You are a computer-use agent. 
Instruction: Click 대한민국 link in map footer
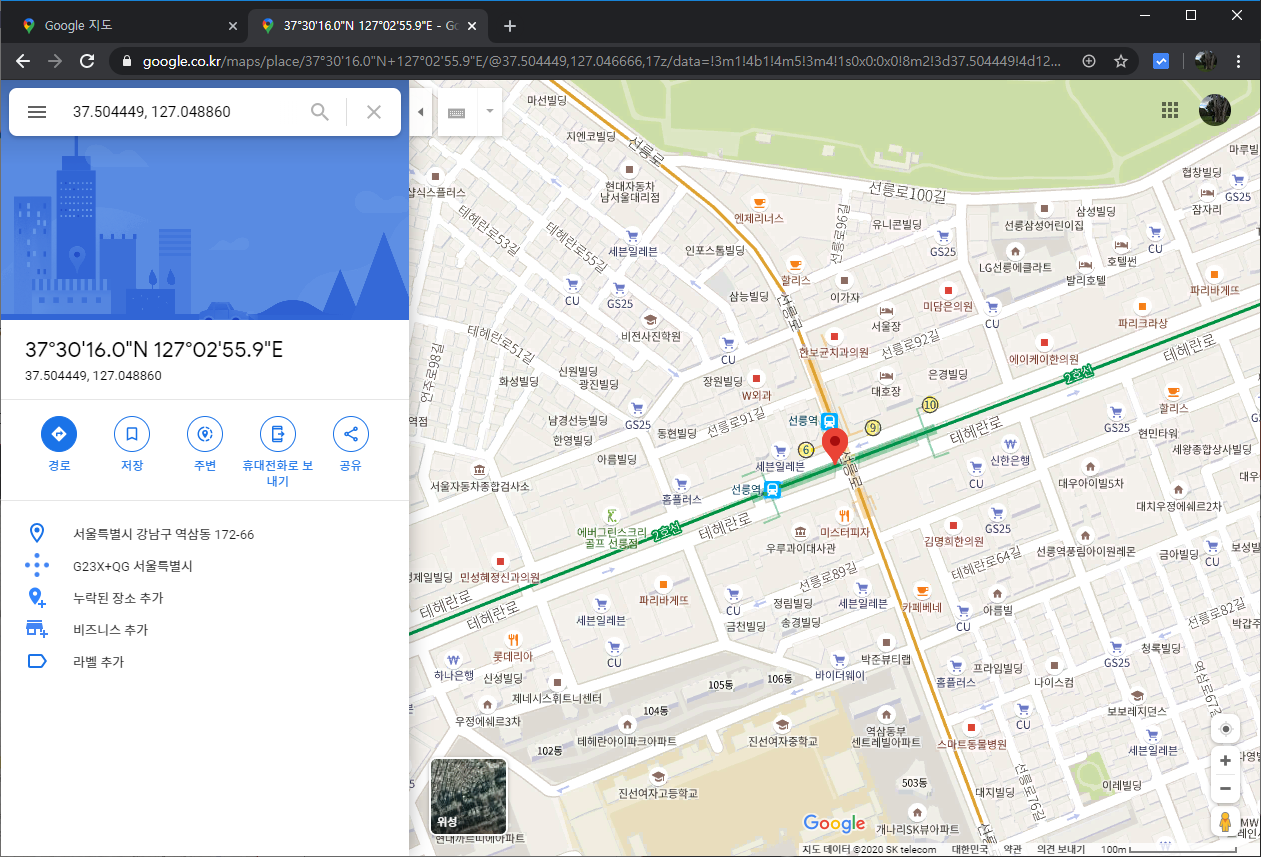(x=969, y=850)
